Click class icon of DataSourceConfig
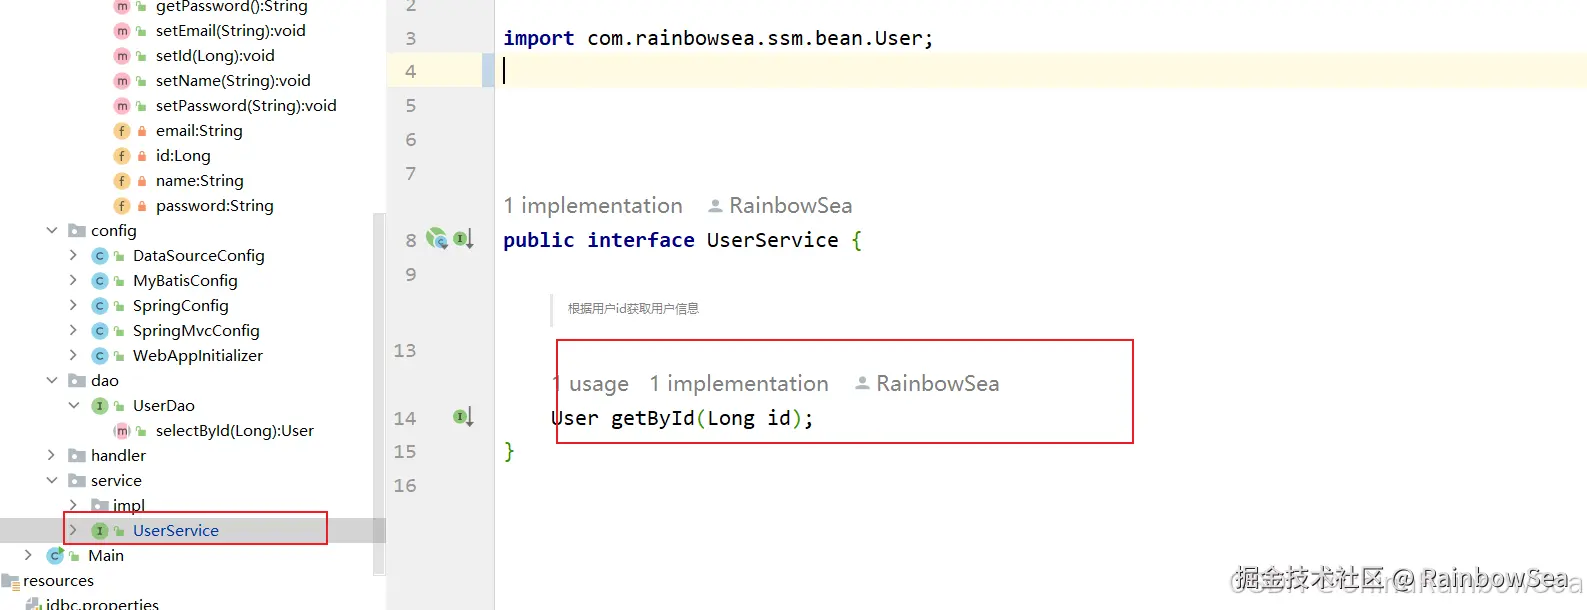 coord(100,256)
